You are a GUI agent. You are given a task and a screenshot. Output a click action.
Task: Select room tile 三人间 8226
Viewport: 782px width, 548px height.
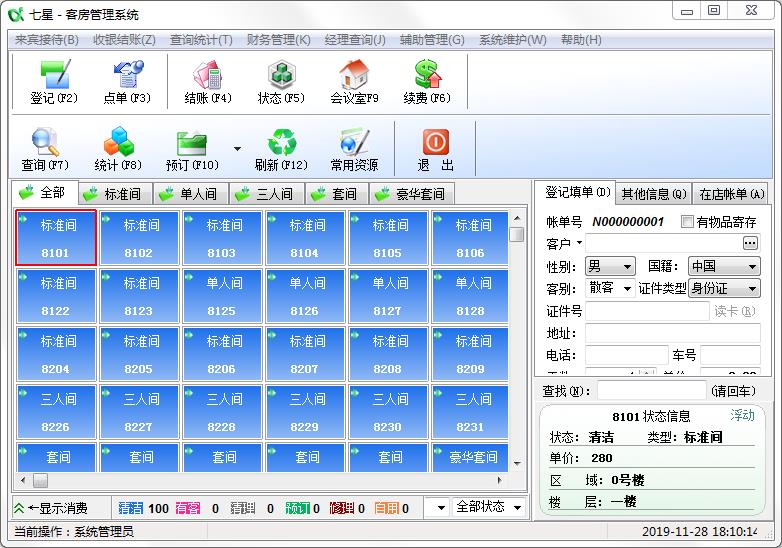click(x=56, y=411)
